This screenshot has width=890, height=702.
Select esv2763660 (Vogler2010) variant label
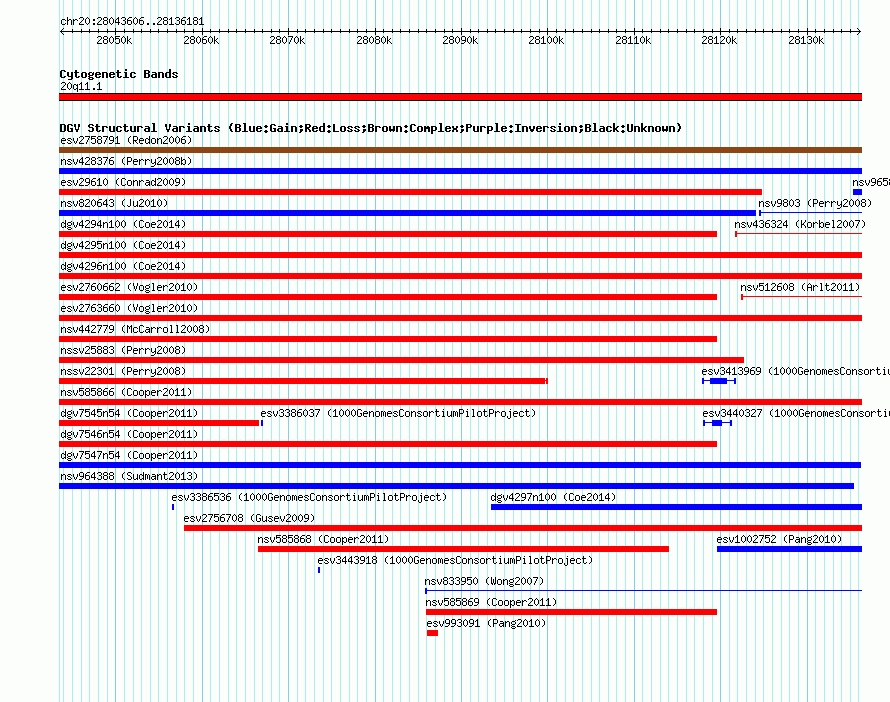click(x=129, y=308)
